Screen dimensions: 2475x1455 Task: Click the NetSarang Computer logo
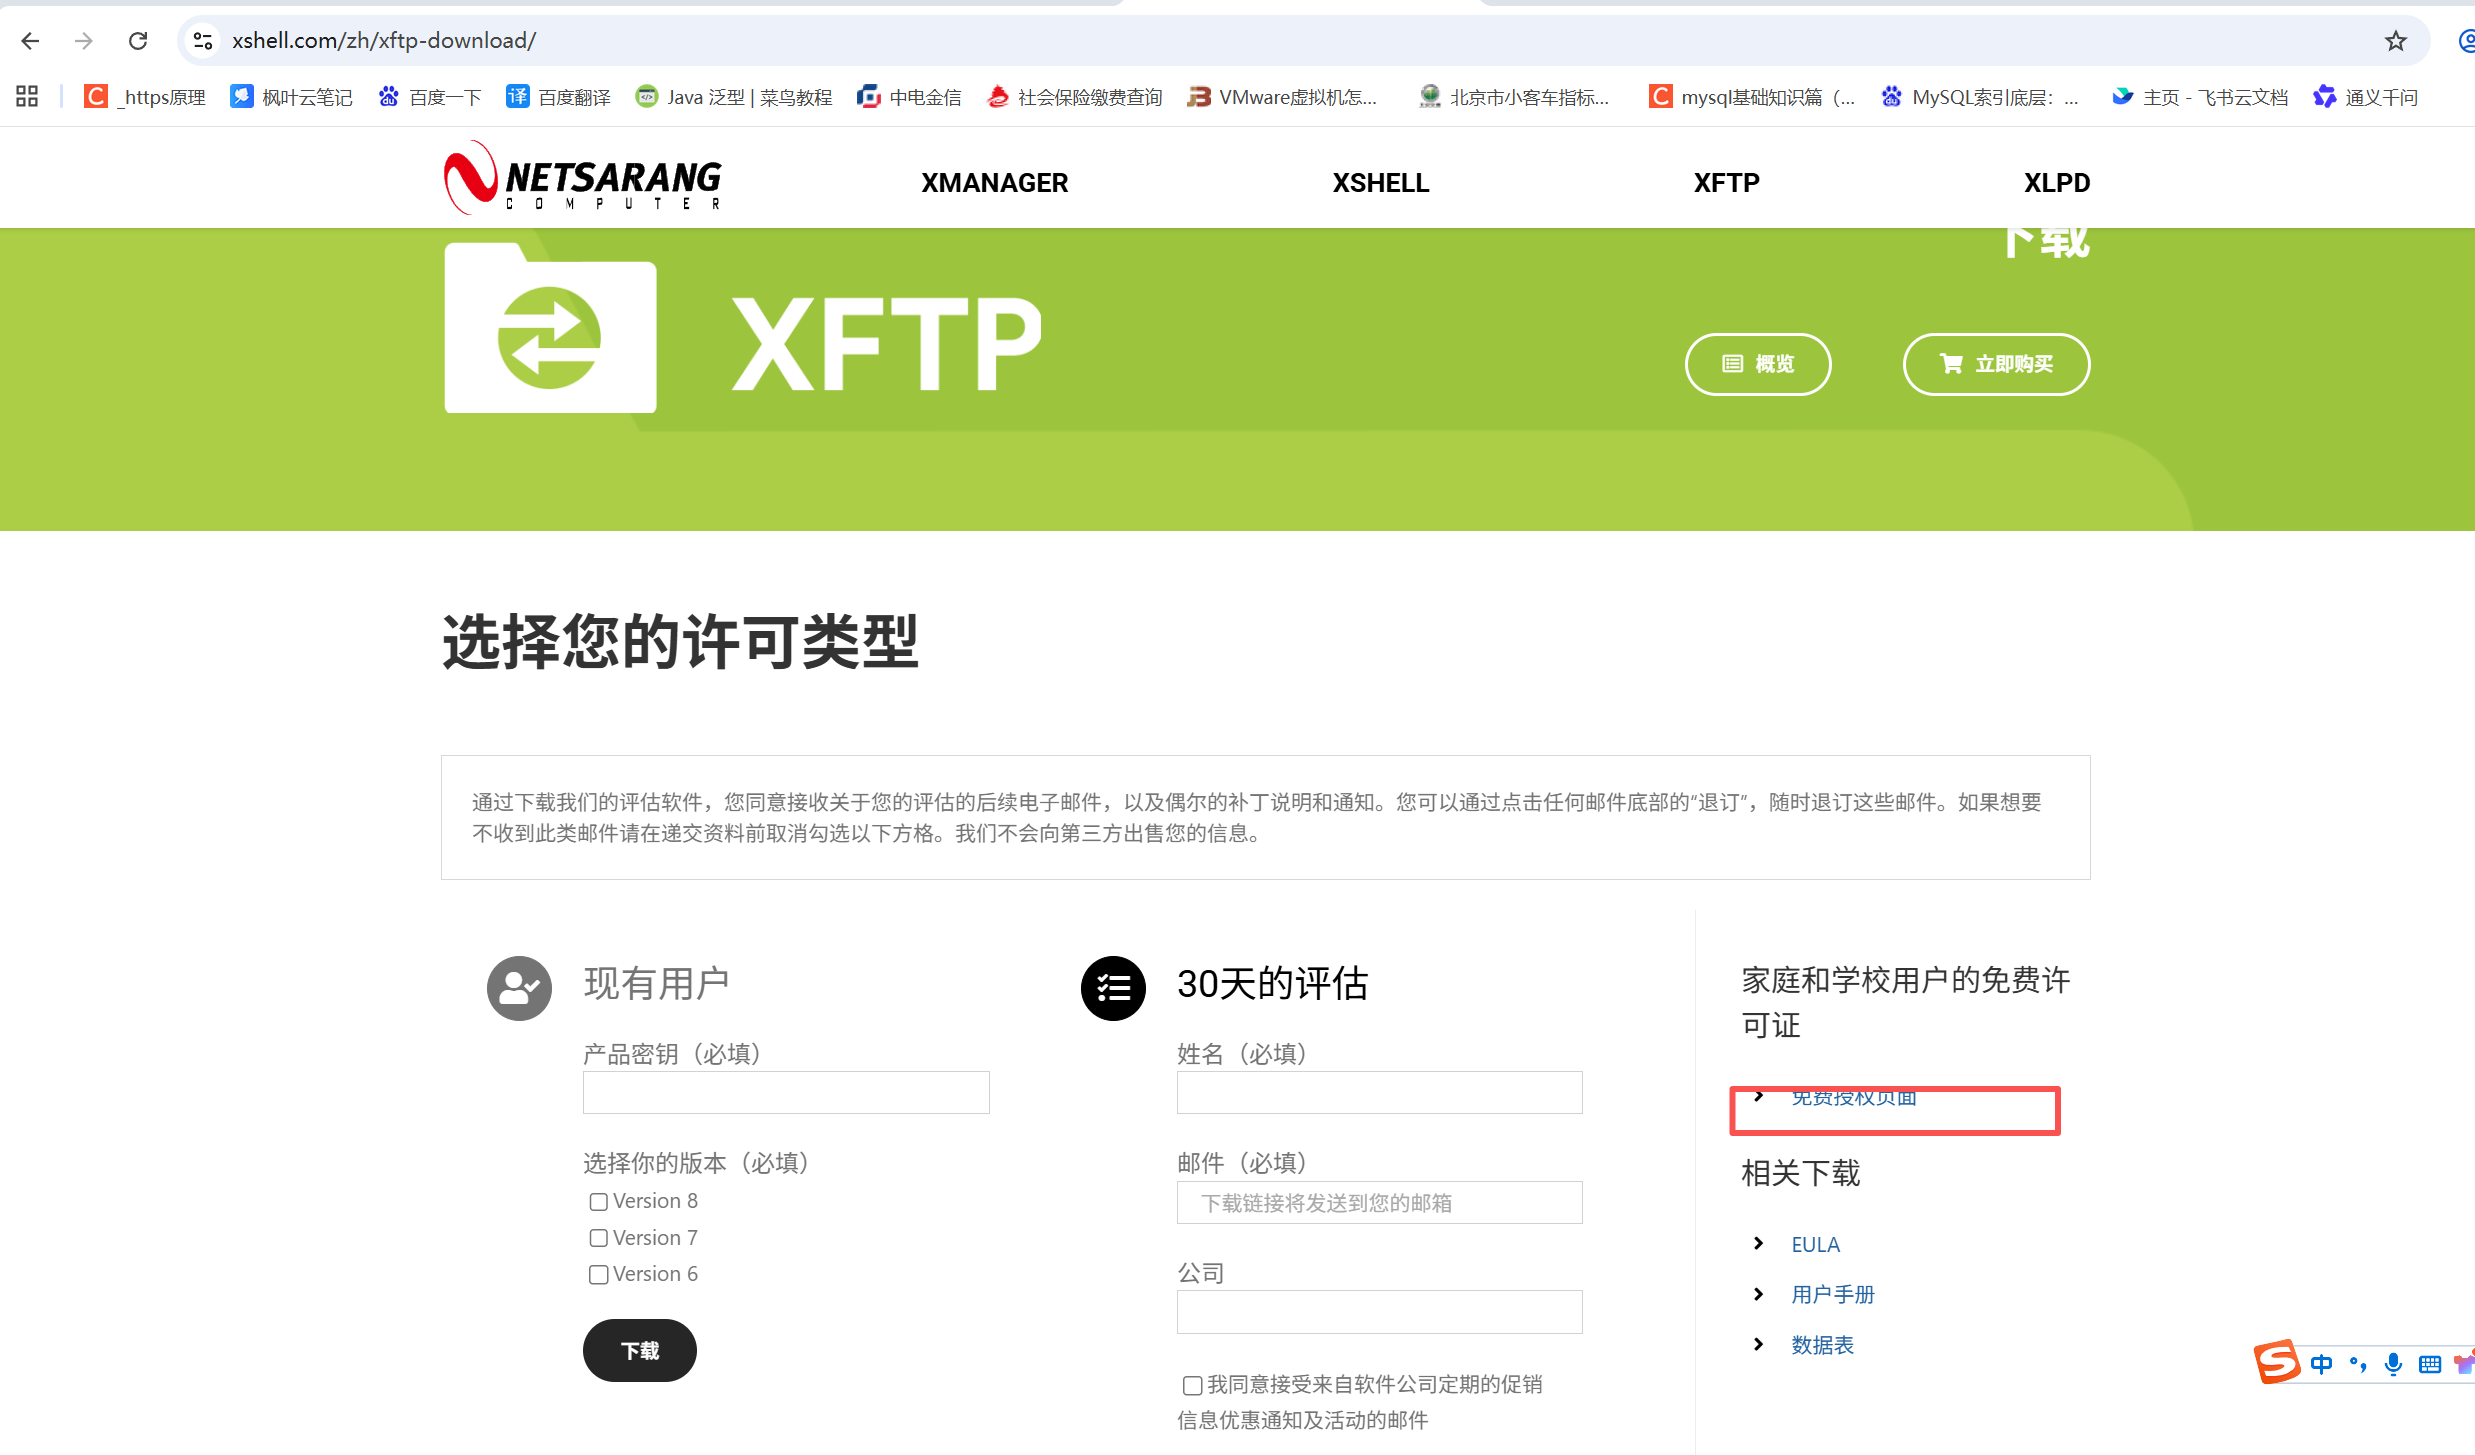tap(582, 178)
